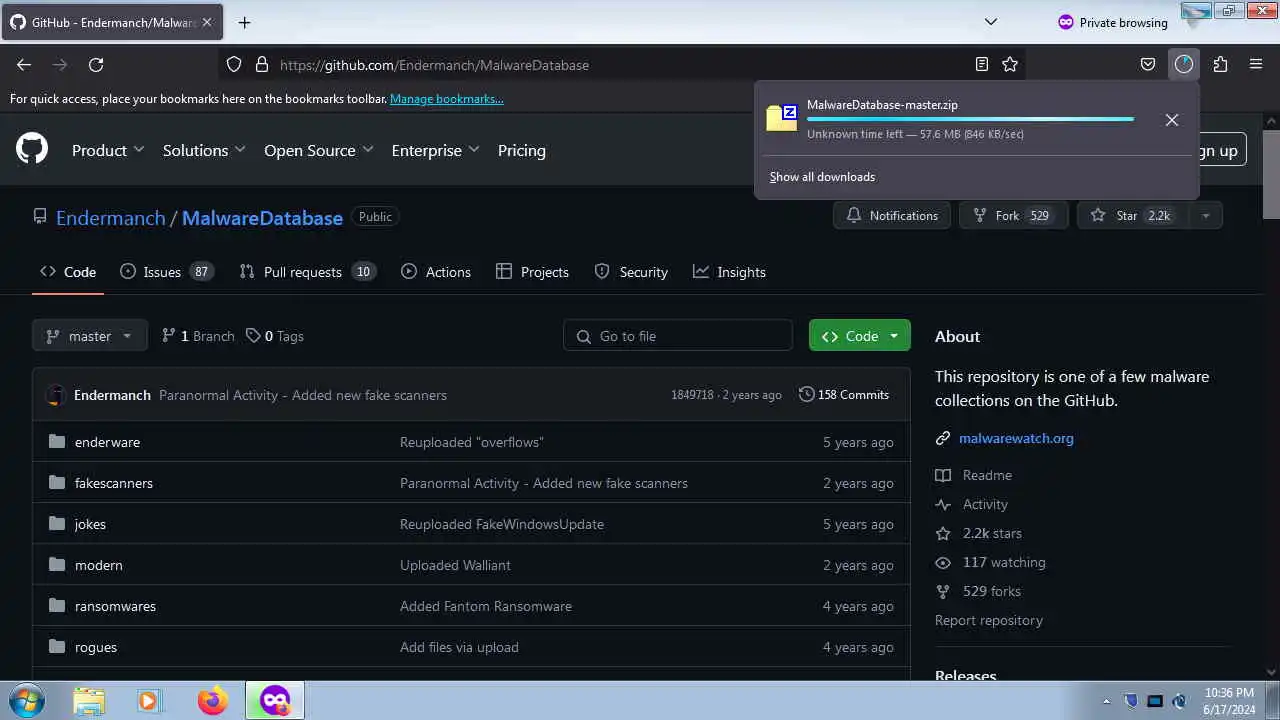Click the GitHub Octocat logo
This screenshot has height=720, width=1280.
pyautogui.click(x=32, y=150)
